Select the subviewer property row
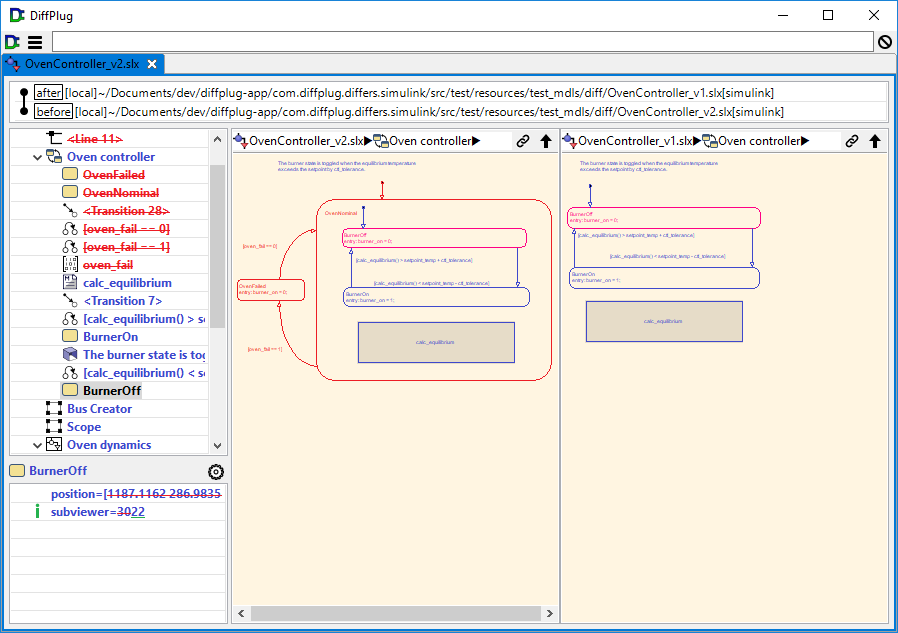 click(x=118, y=512)
